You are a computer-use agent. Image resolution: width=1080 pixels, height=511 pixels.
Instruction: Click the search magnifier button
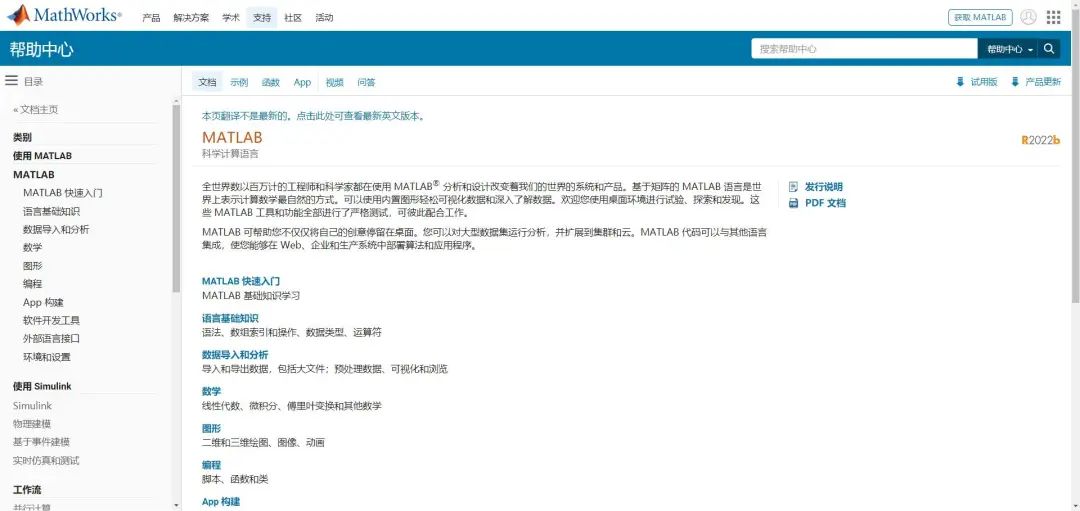(1049, 49)
